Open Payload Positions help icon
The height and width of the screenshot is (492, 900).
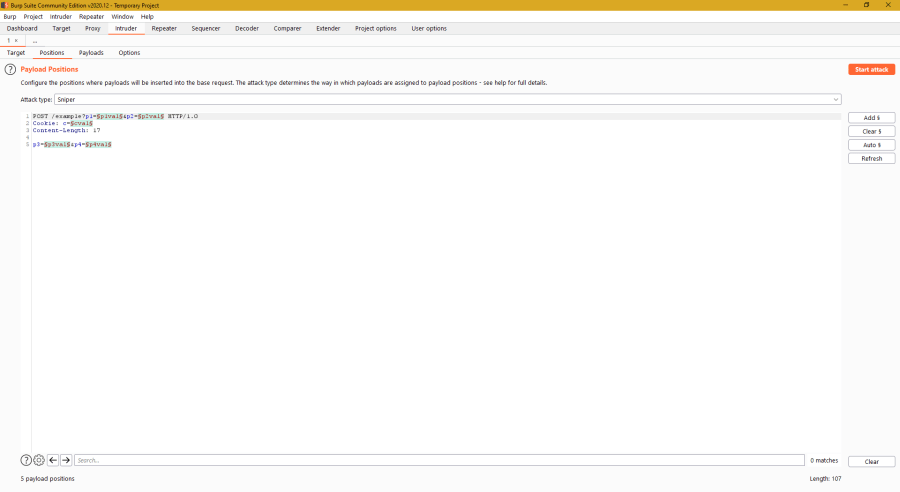(x=10, y=69)
